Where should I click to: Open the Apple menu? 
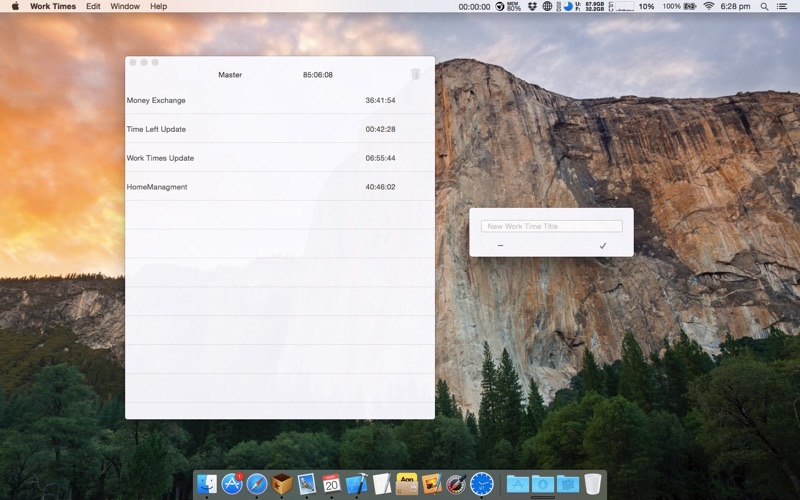[x=15, y=6]
